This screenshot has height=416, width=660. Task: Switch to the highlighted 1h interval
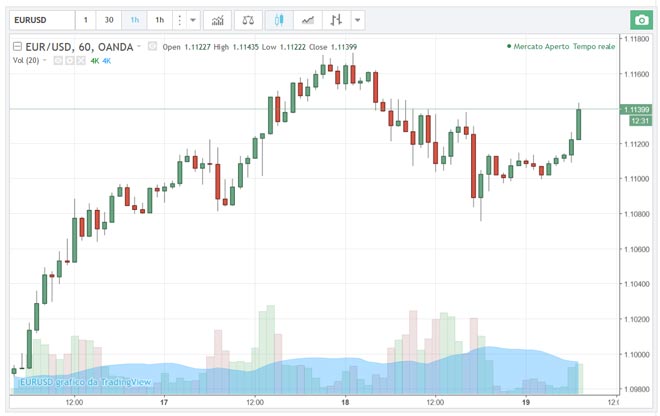(x=134, y=20)
